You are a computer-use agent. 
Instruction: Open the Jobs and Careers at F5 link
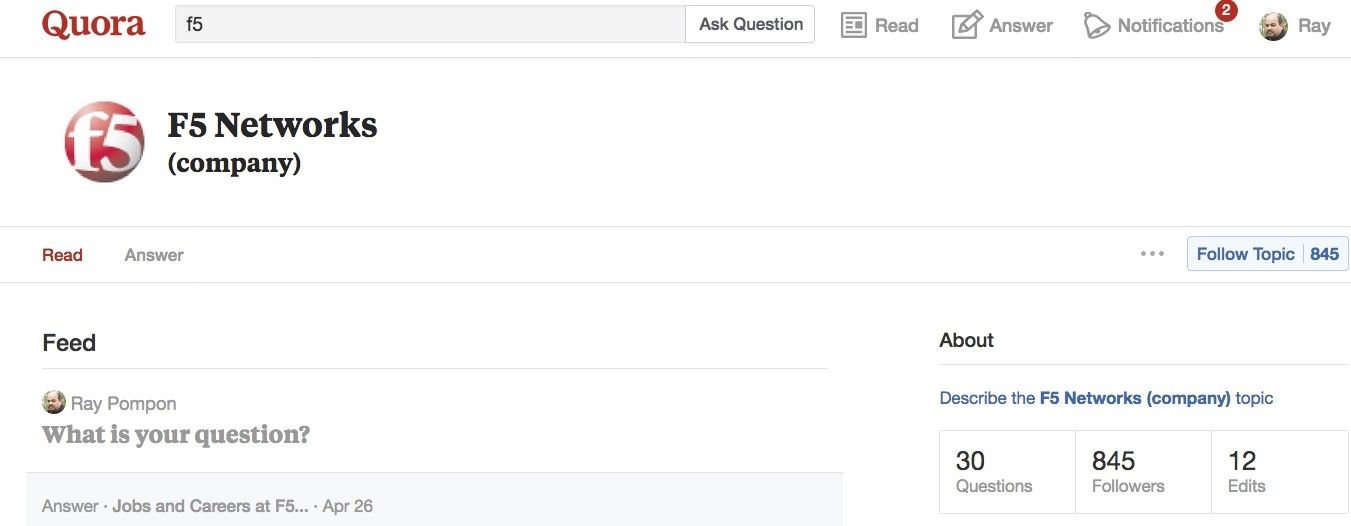click(210, 506)
